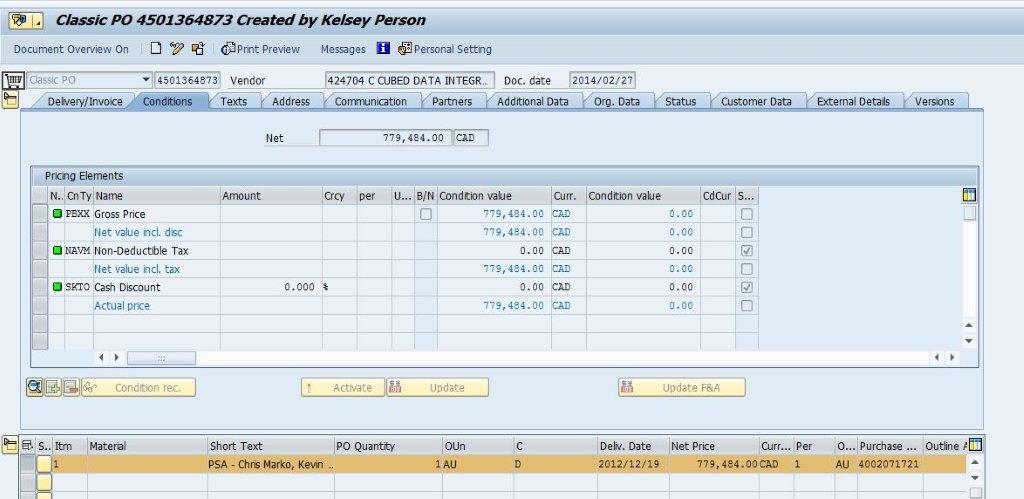Click the shopping cart header icon
1024x499 pixels.
13,80
